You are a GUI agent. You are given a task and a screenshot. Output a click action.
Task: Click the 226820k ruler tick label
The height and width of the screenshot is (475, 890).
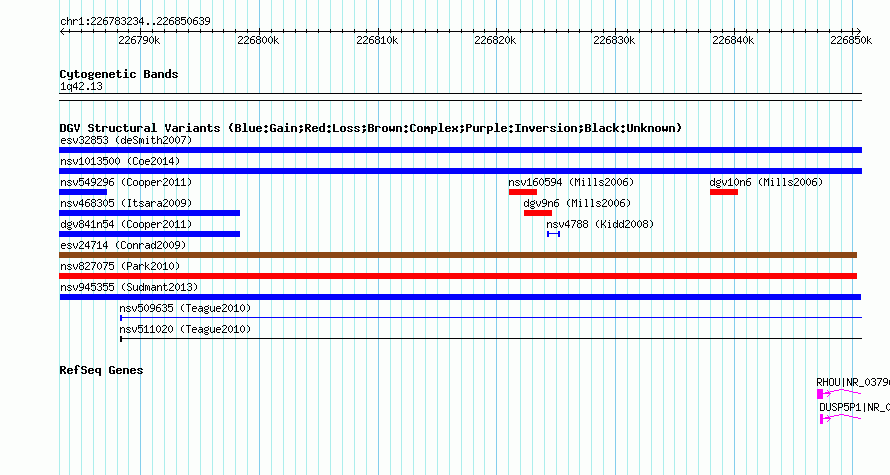coord(495,40)
